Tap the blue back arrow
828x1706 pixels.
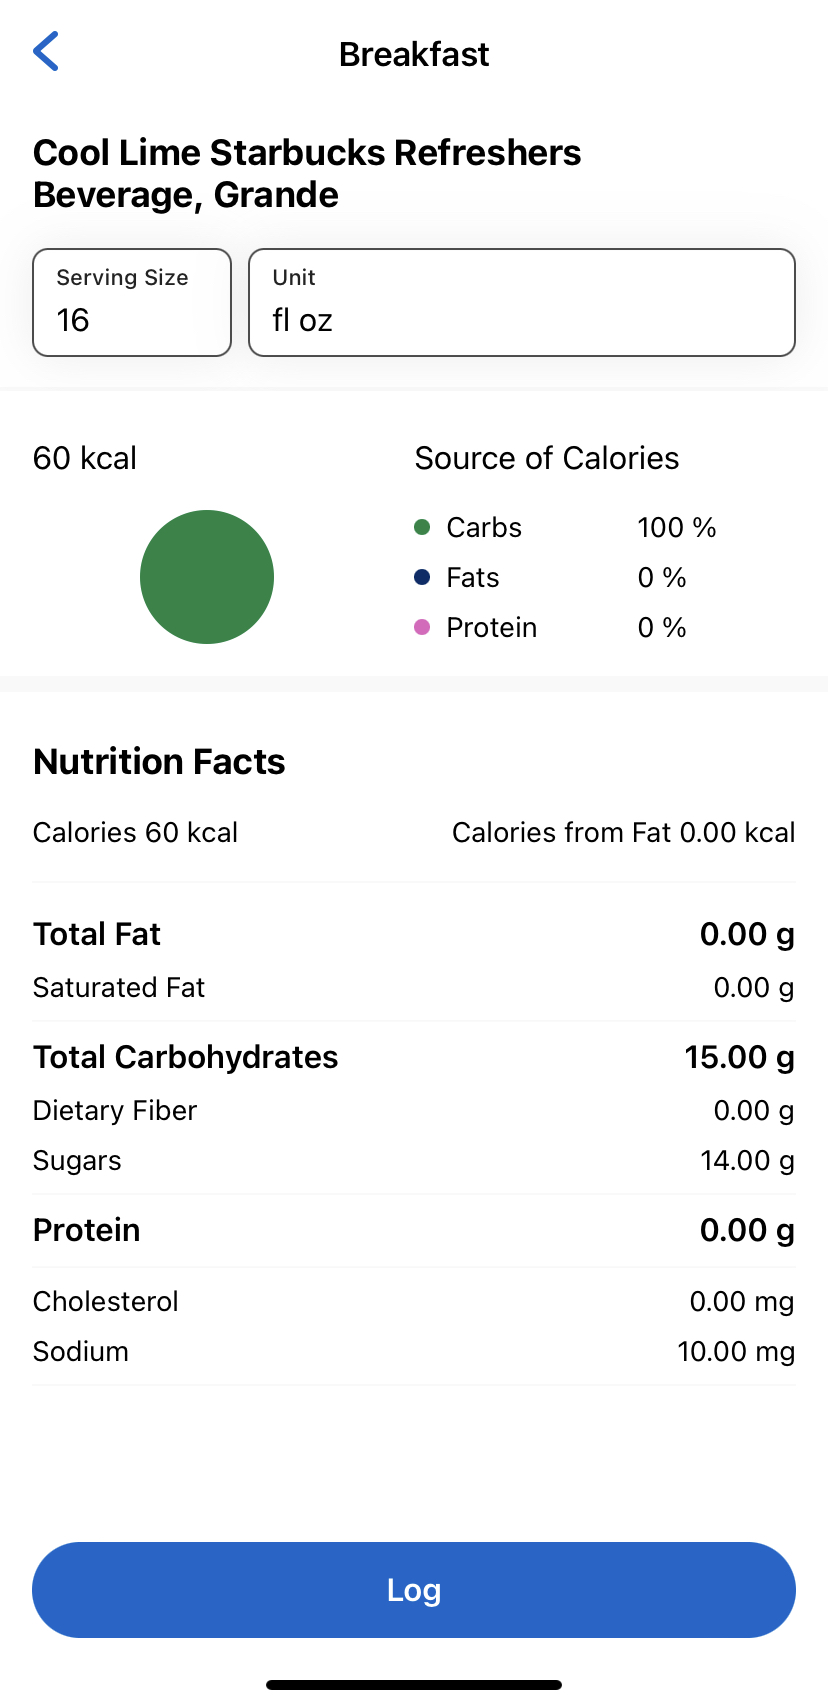click(x=46, y=52)
